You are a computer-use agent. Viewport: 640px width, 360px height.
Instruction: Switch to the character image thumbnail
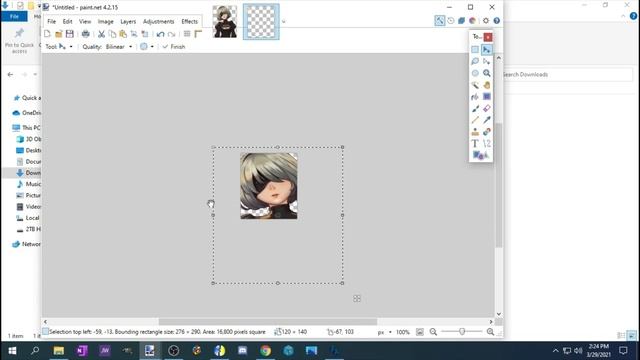click(225, 22)
